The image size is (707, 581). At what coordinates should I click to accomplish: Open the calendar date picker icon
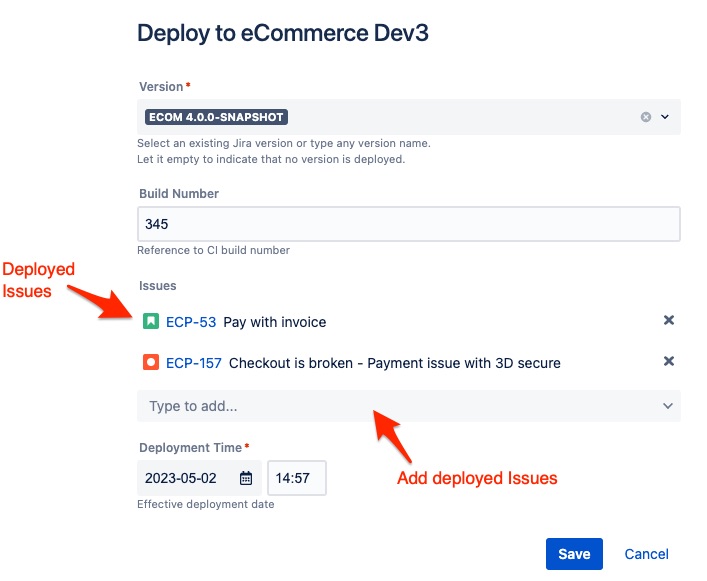click(245, 478)
